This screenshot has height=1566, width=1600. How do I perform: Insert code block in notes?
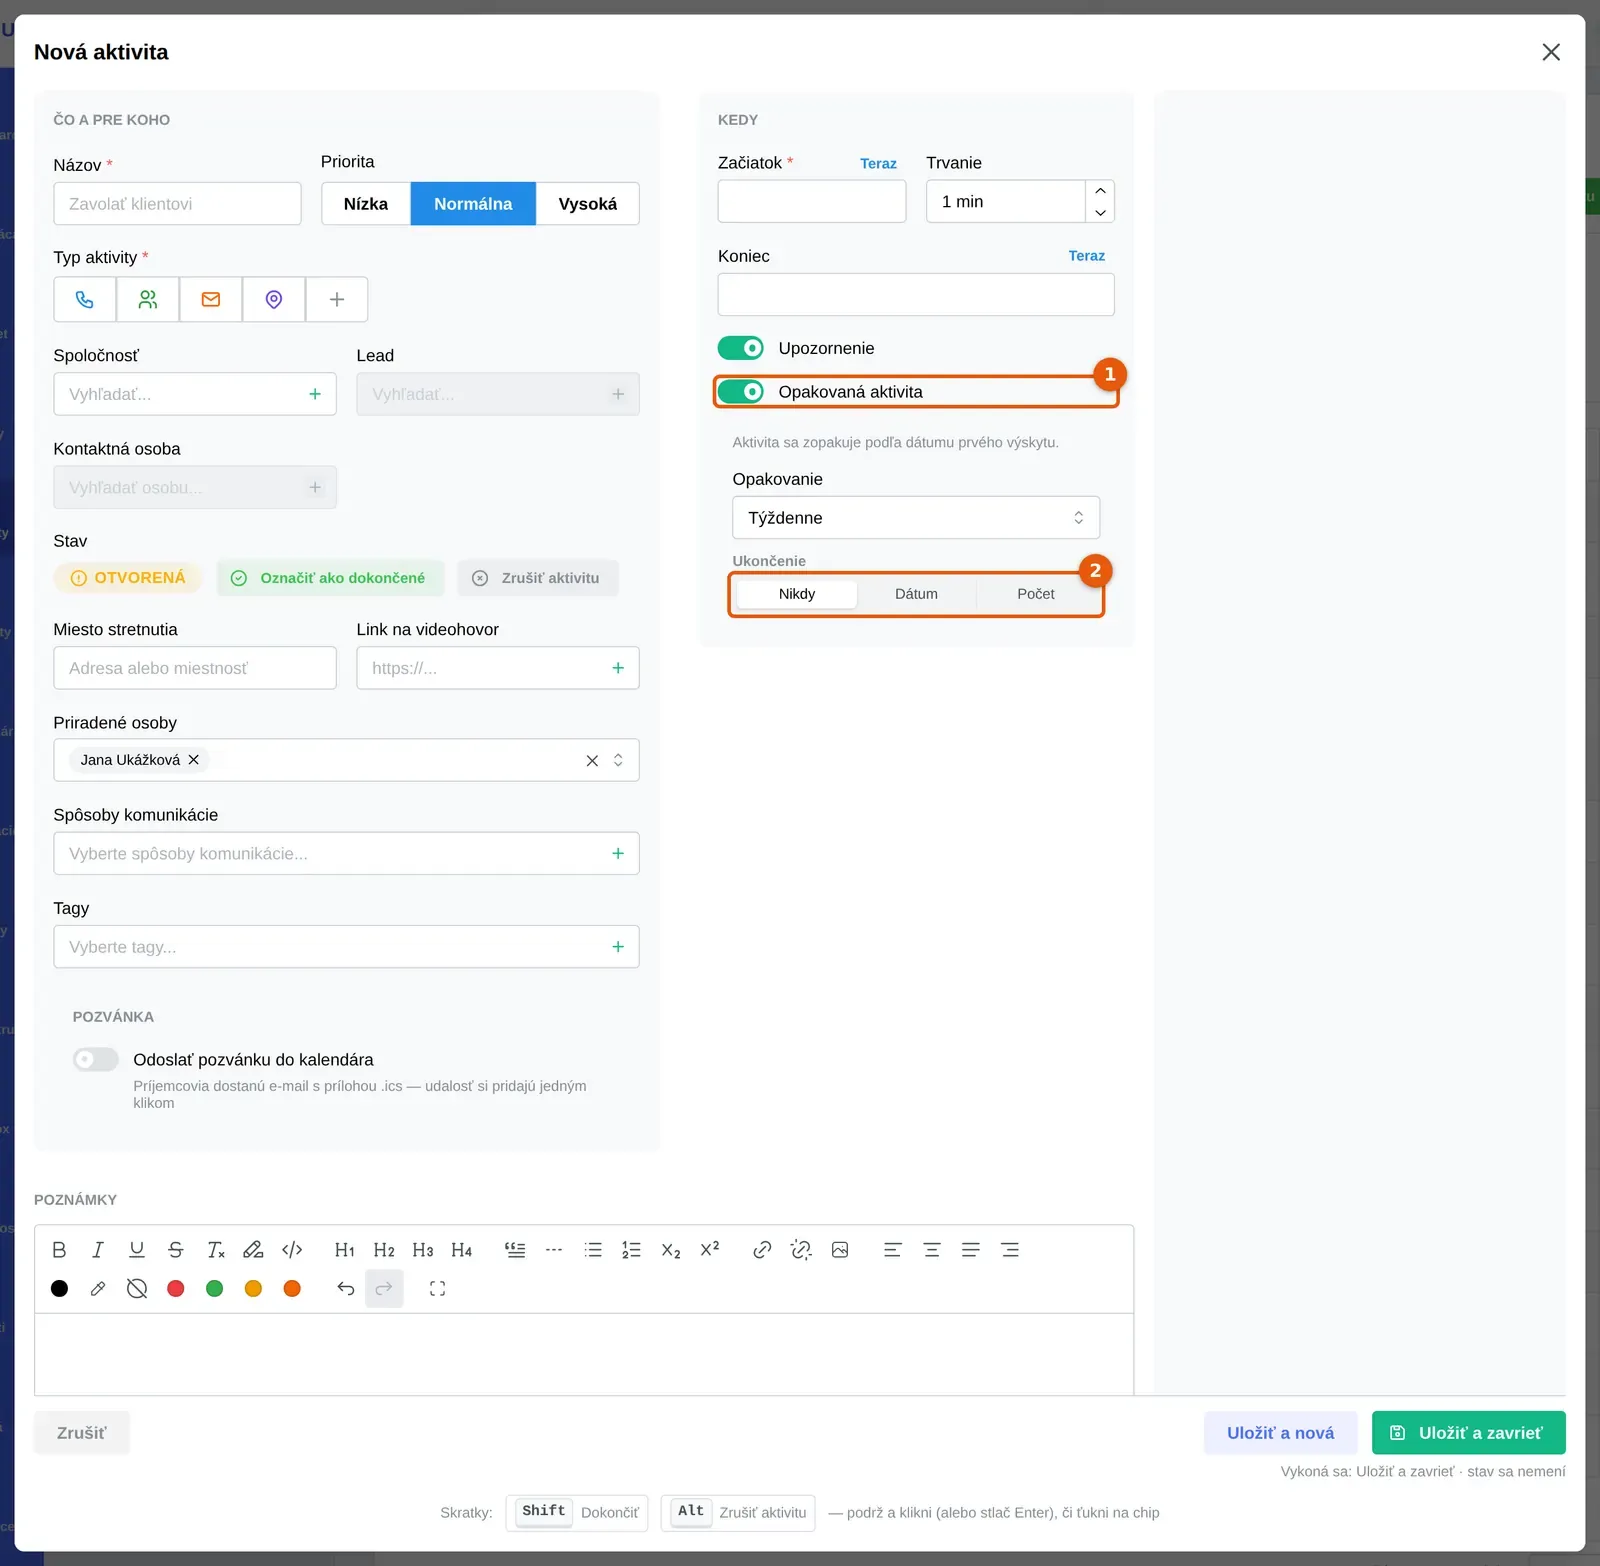(x=292, y=1250)
